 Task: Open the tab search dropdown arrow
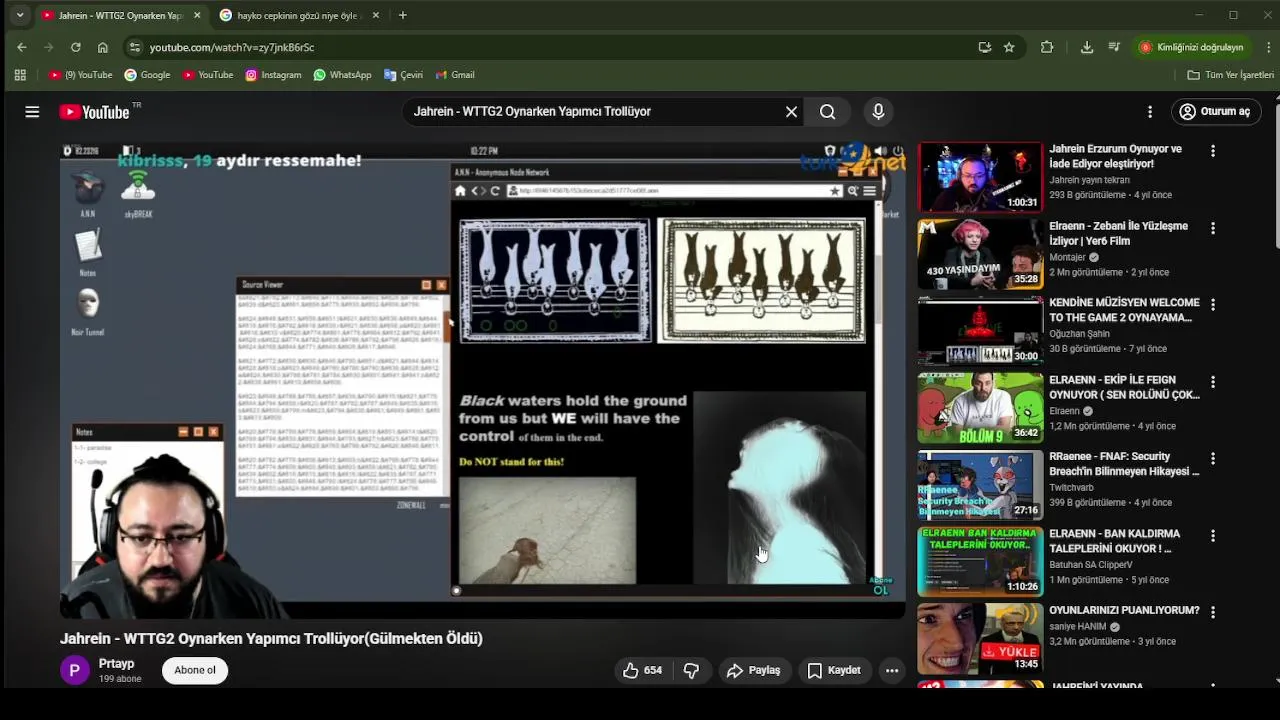[x=19, y=15]
